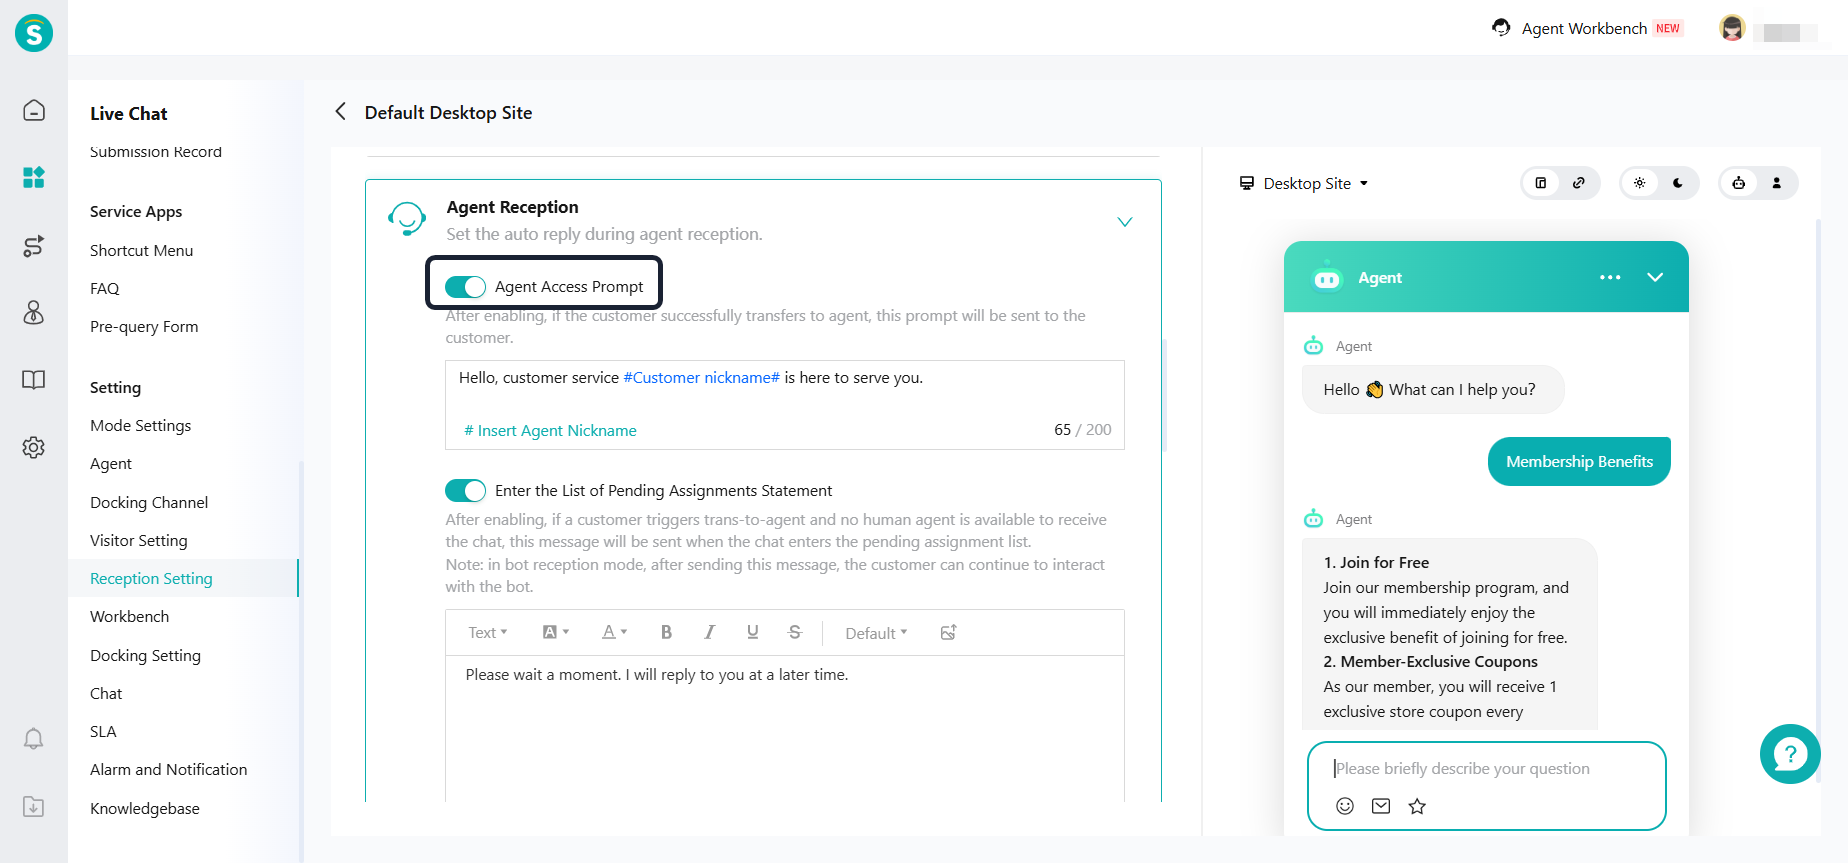Click the Insert Agent Nickname link

pyautogui.click(x=550, y=431)
